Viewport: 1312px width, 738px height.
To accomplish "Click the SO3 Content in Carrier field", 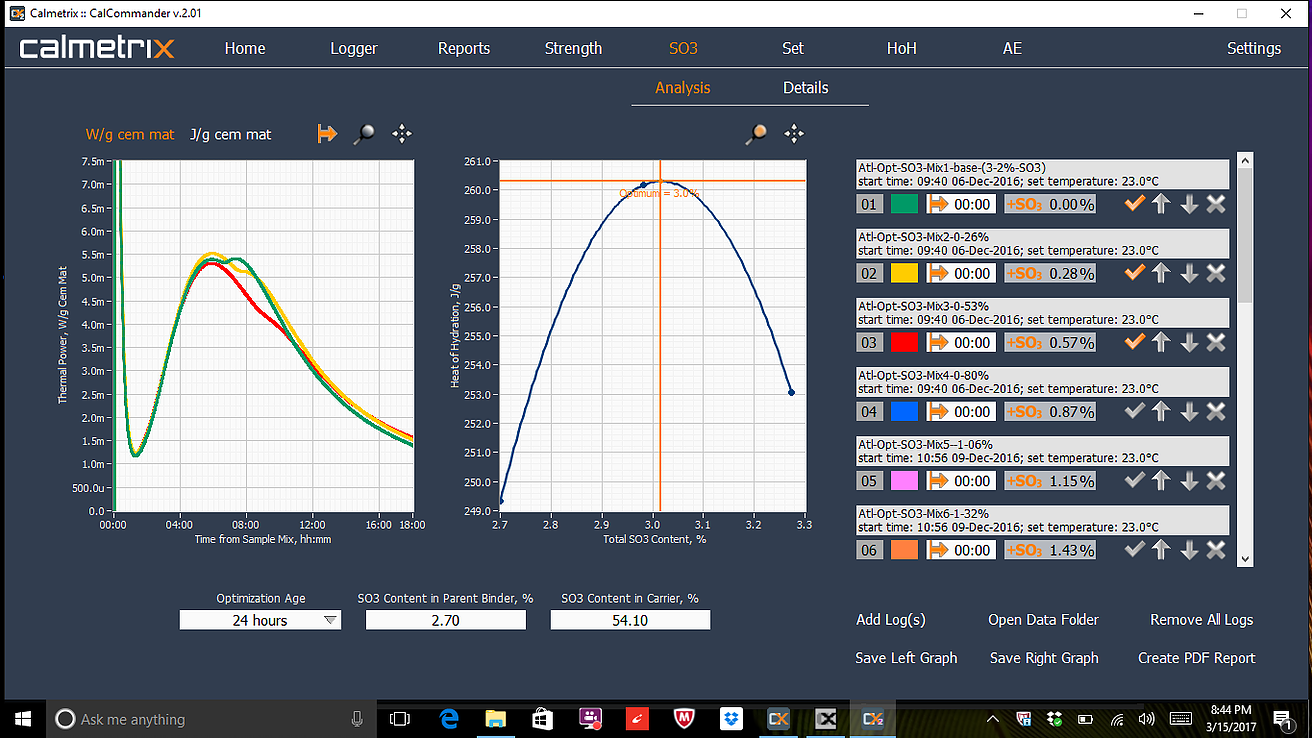I will pyautogui.click(x=630, y=621).
